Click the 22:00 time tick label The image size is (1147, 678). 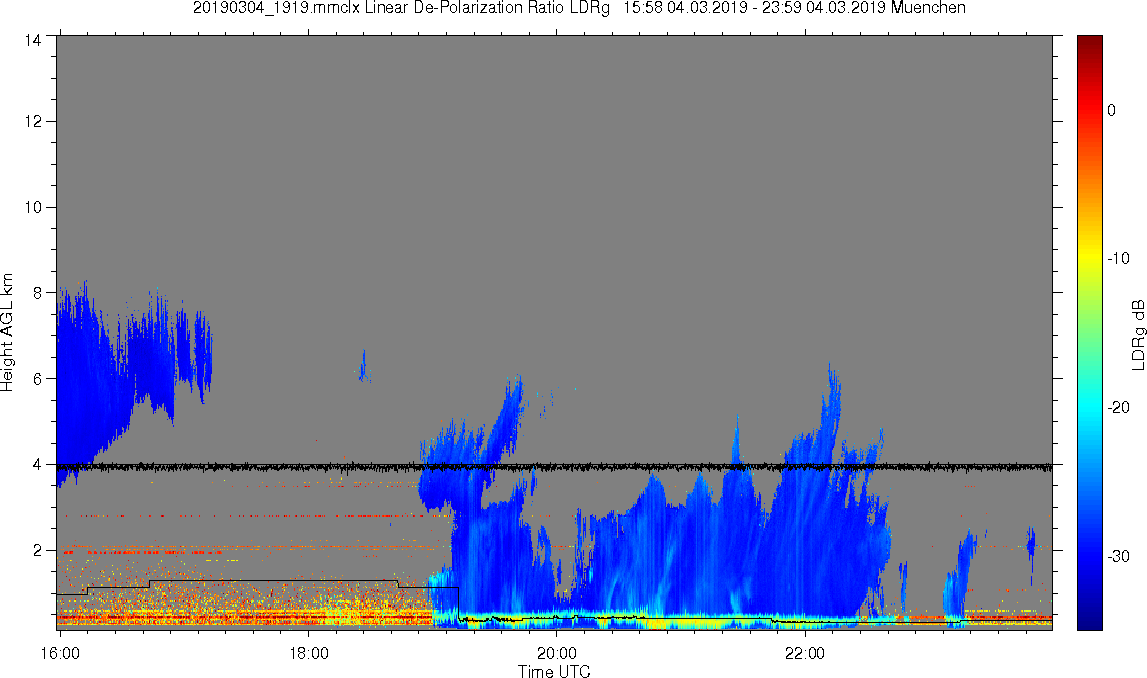coord(805,653)
